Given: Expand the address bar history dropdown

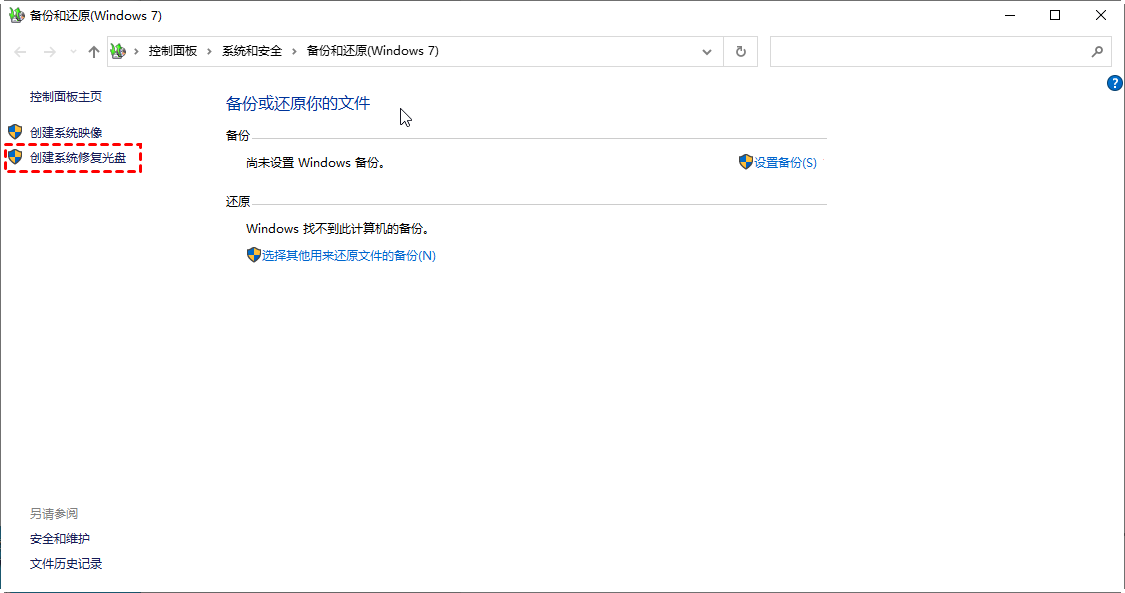Looking at the screenshot, I should point(707,52).
